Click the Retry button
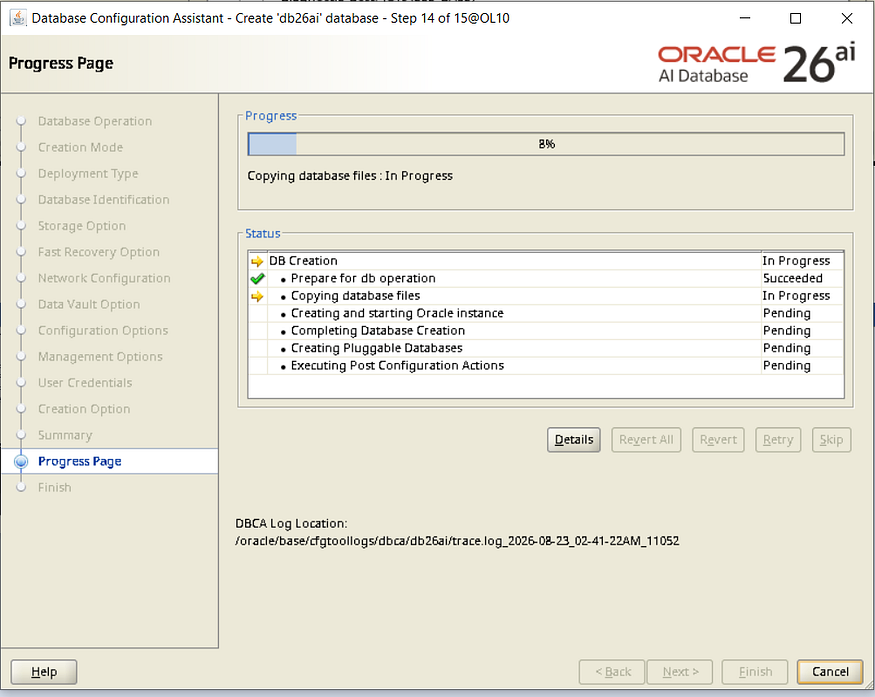The width and height of the screenshot is (875, 697). coord(778,440)
